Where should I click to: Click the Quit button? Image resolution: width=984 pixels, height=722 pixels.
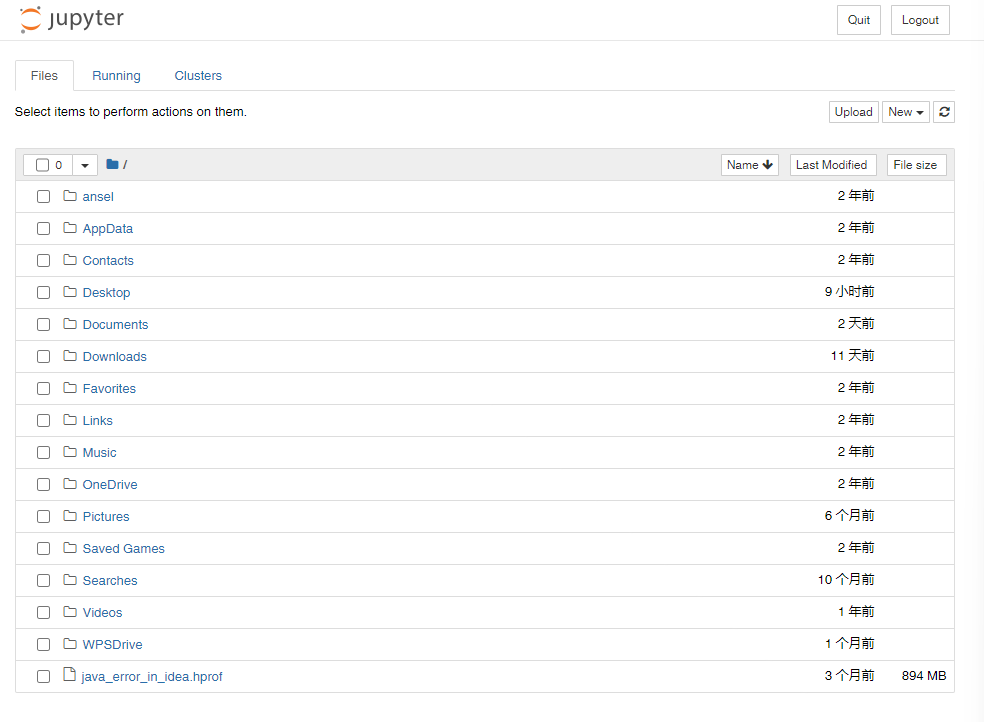pyautogui.click(x=858, y=20)
